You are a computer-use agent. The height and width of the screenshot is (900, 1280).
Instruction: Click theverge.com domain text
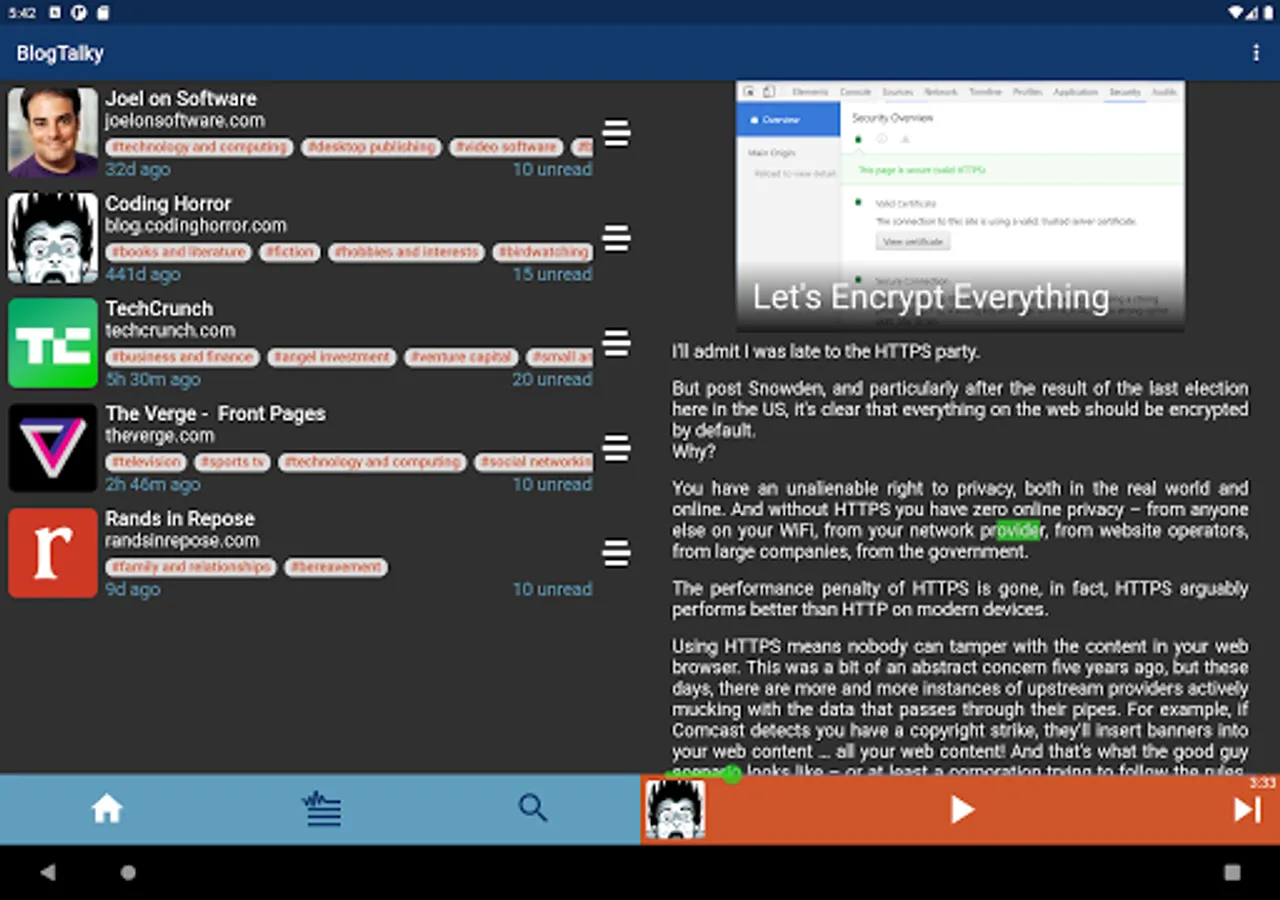coord(160,436)
